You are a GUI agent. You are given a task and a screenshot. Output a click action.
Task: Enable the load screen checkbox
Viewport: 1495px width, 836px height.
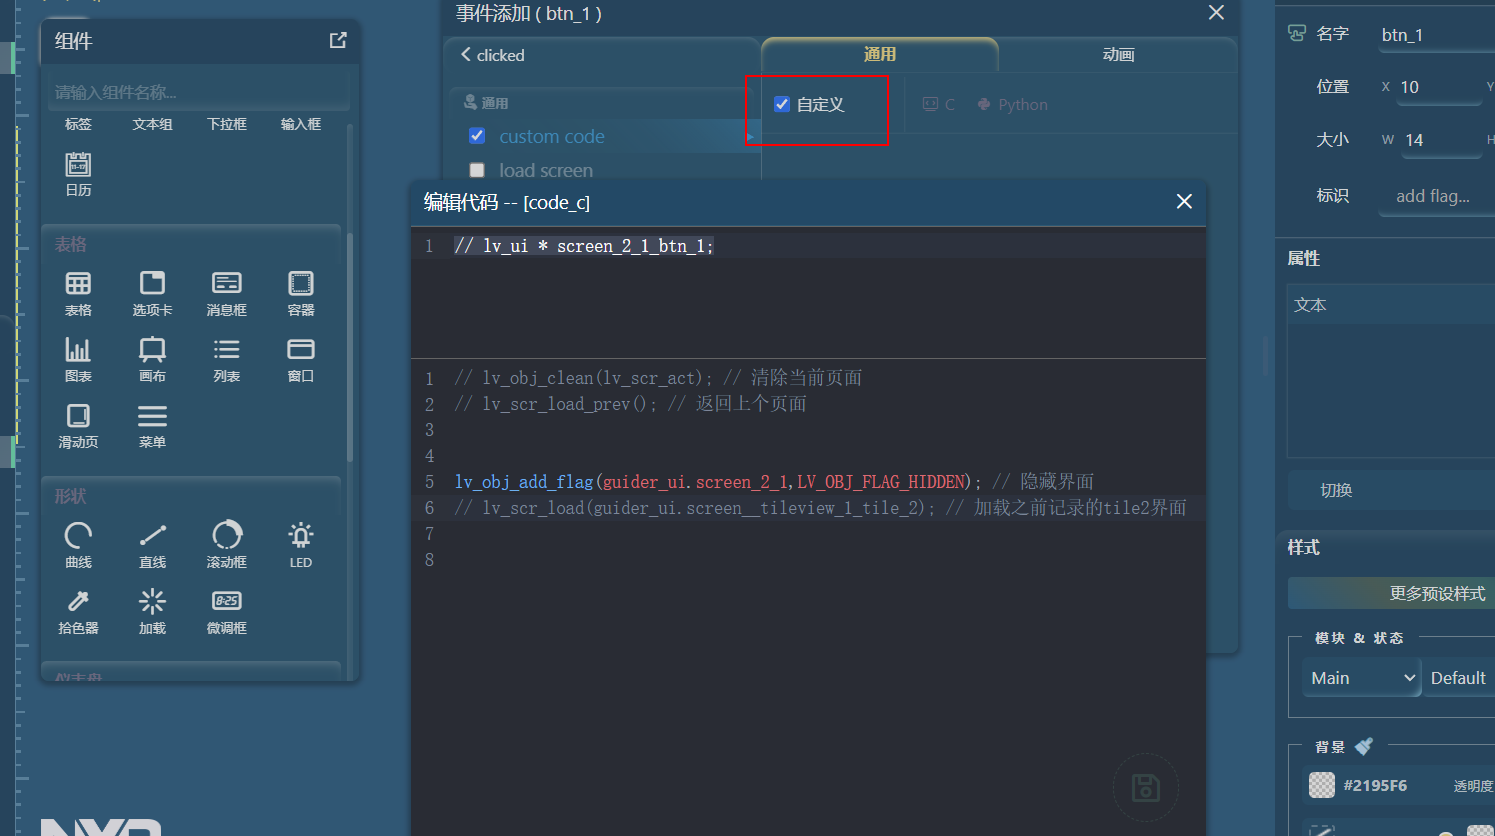click(477, 169)
